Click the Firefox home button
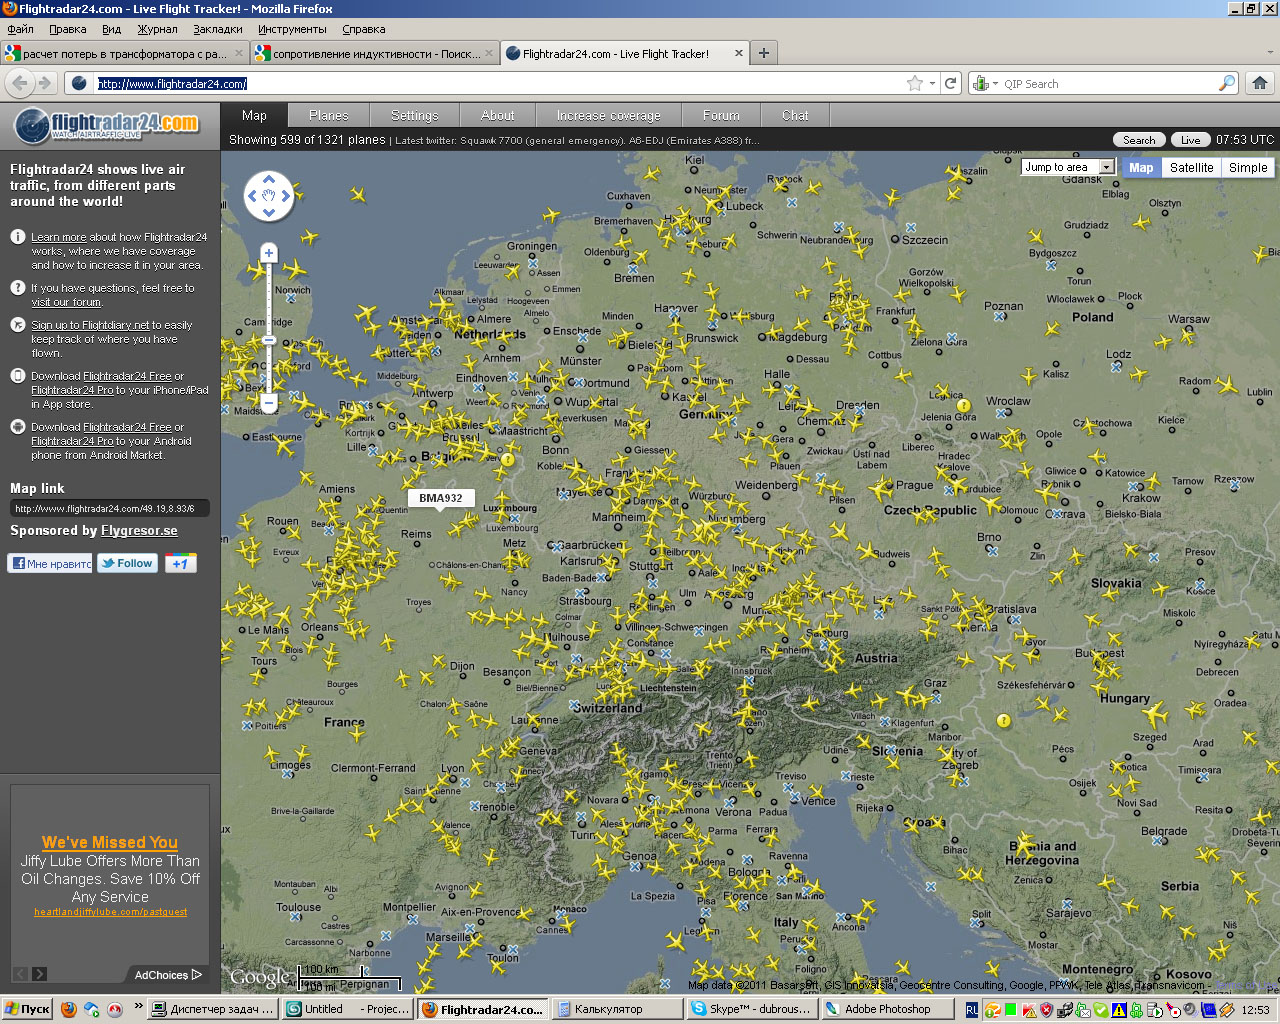This screenshot has height=1024, width=1280. 1260,84
